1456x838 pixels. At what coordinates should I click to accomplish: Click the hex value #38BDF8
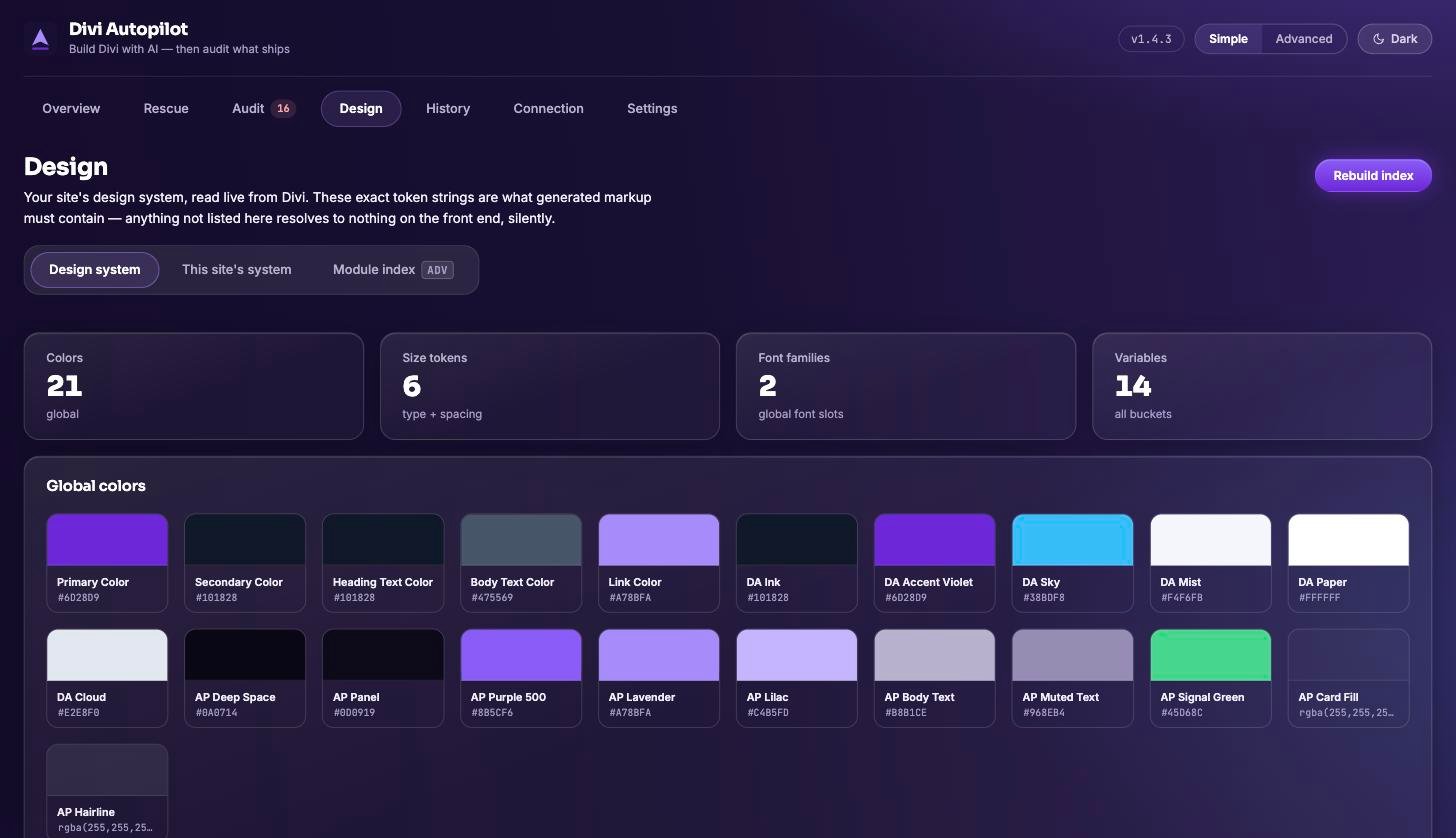coord(1044,598)
